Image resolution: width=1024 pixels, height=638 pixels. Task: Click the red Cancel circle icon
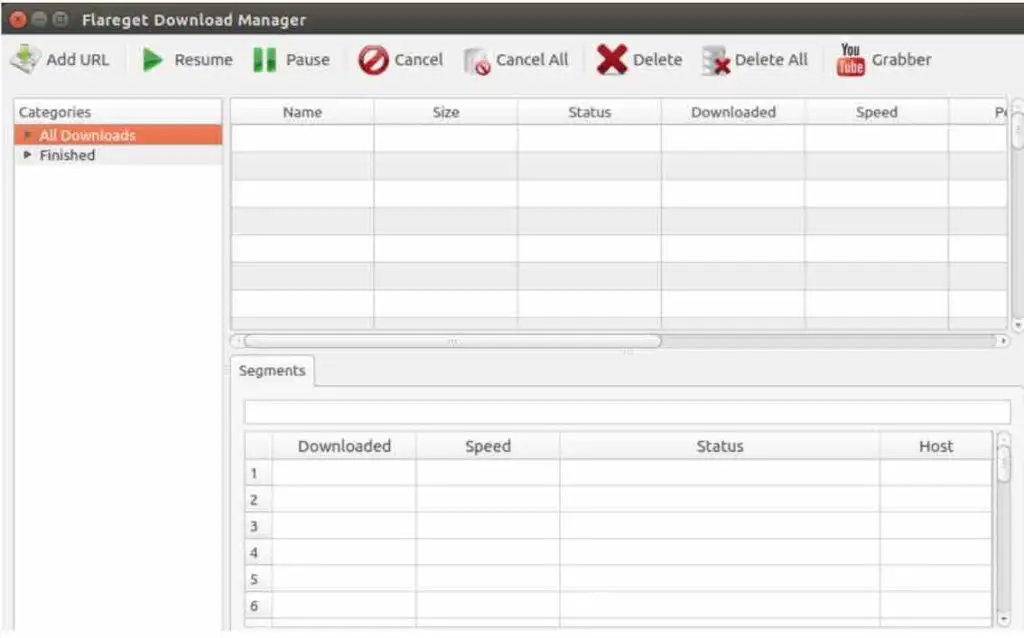[x=374, y=60]
